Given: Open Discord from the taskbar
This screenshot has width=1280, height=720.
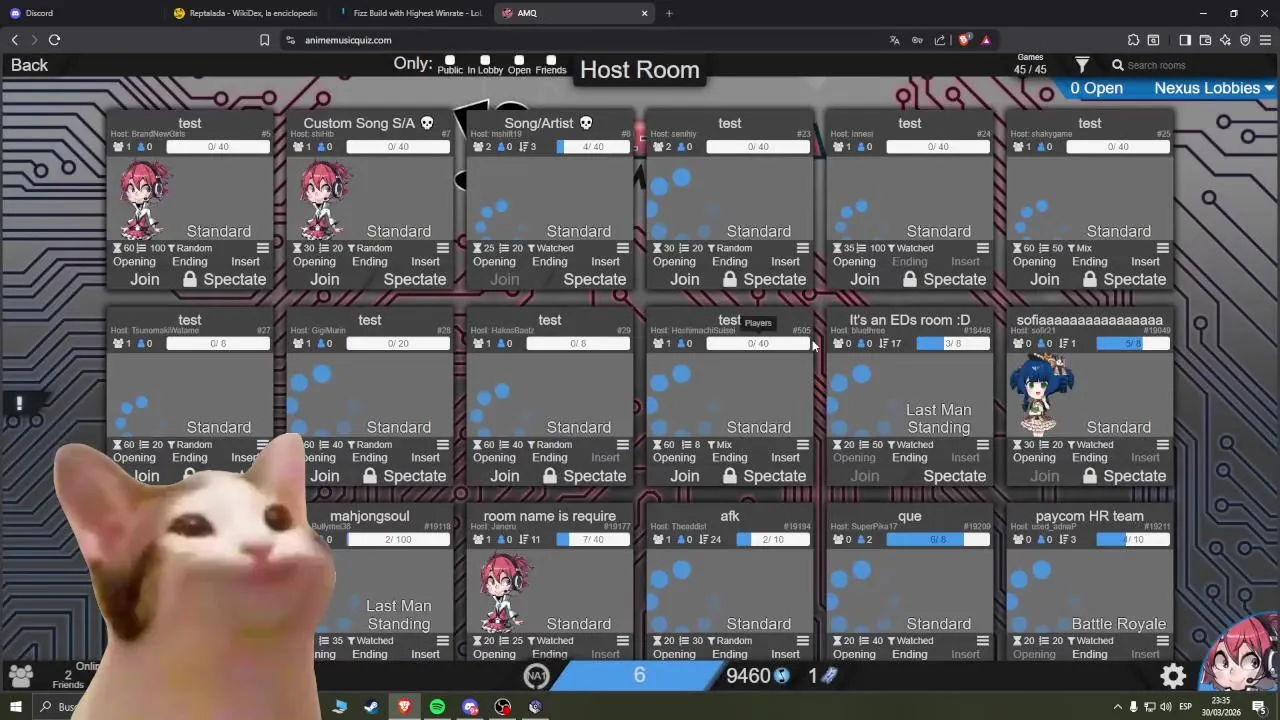Looking at the screenshot, I should tap(470, 707).
